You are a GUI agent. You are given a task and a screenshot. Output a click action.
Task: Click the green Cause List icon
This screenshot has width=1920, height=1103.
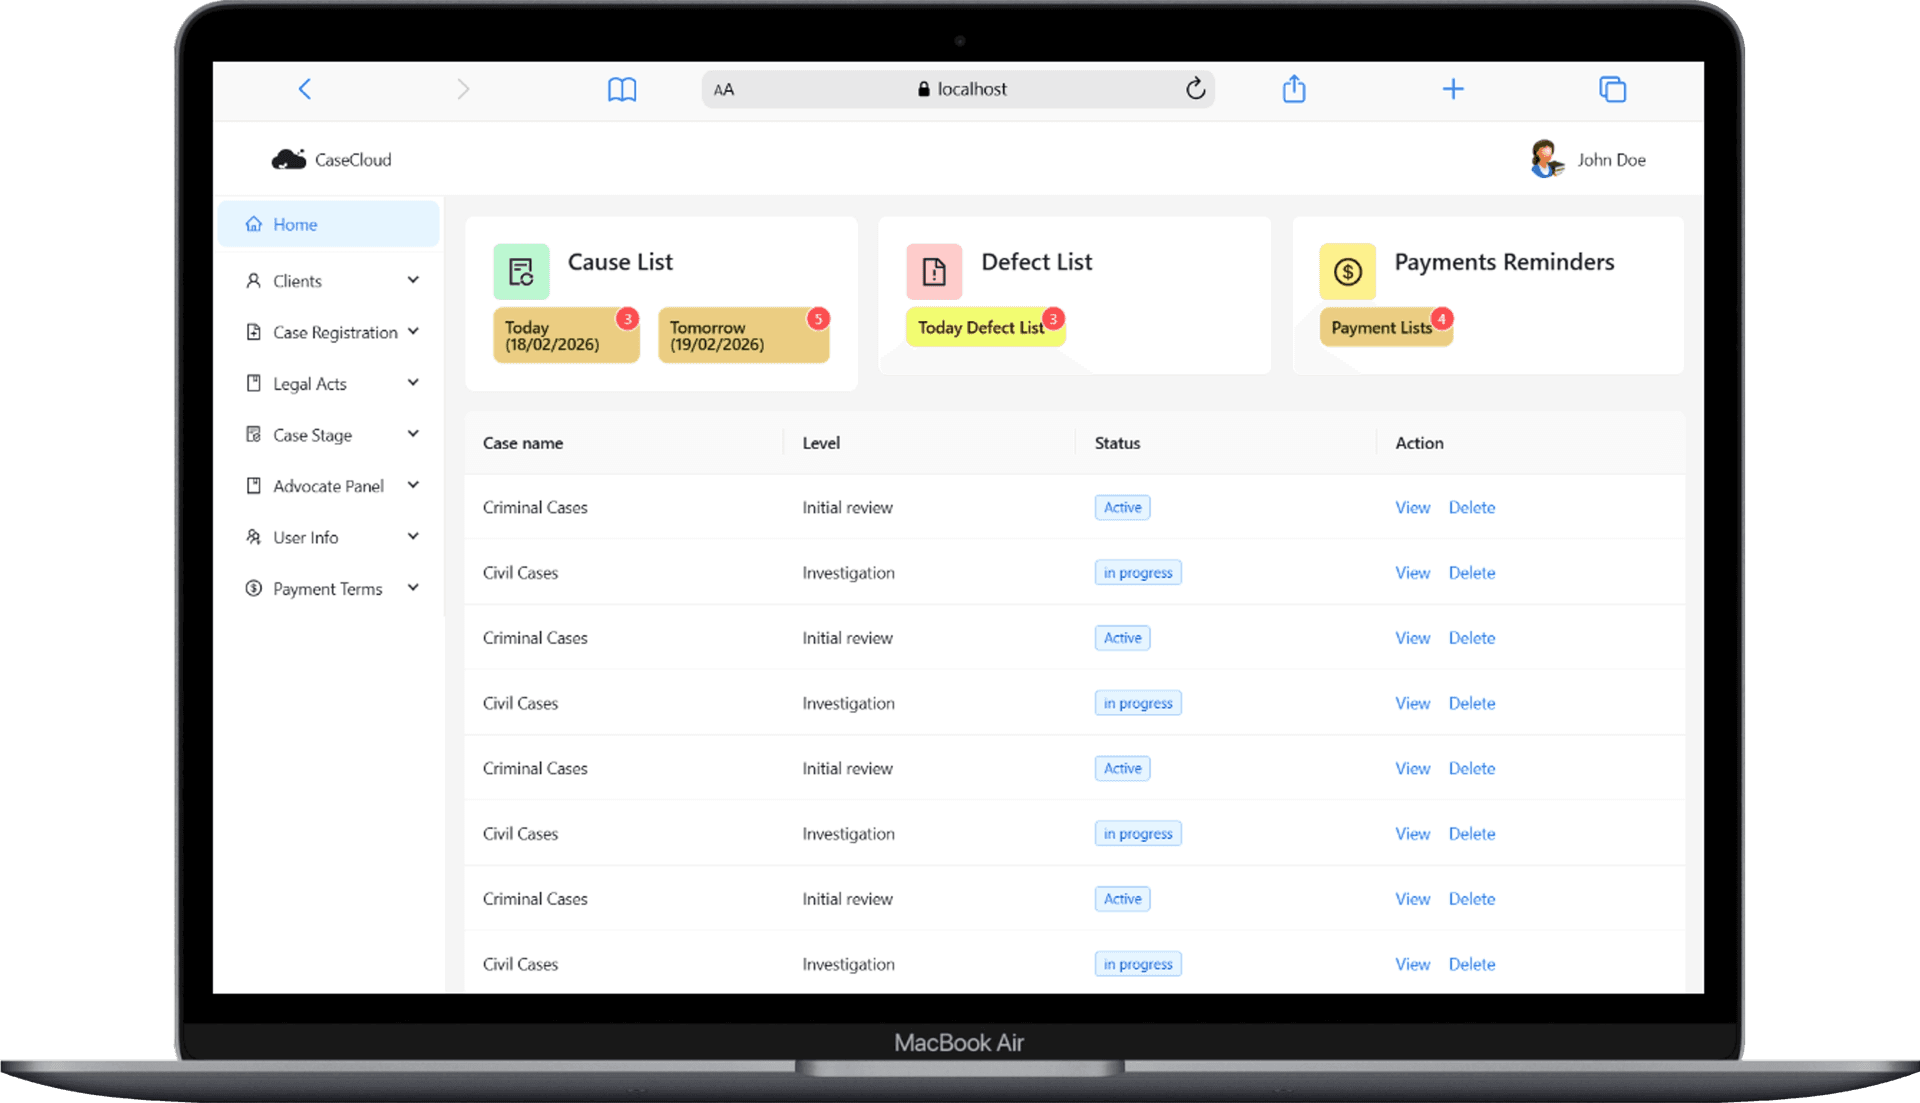click(x=521, y=271)
